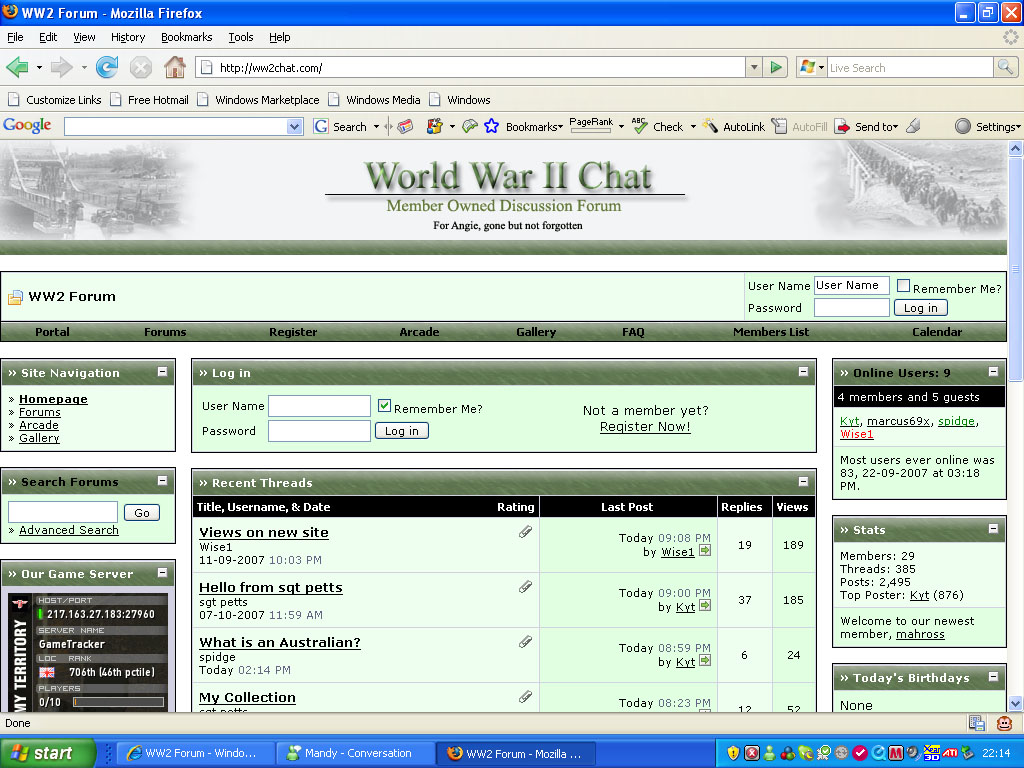Screen dimensions: 1024x768
Task: Click the Firefox Reload page icon
Action: (x=107, y=67)
